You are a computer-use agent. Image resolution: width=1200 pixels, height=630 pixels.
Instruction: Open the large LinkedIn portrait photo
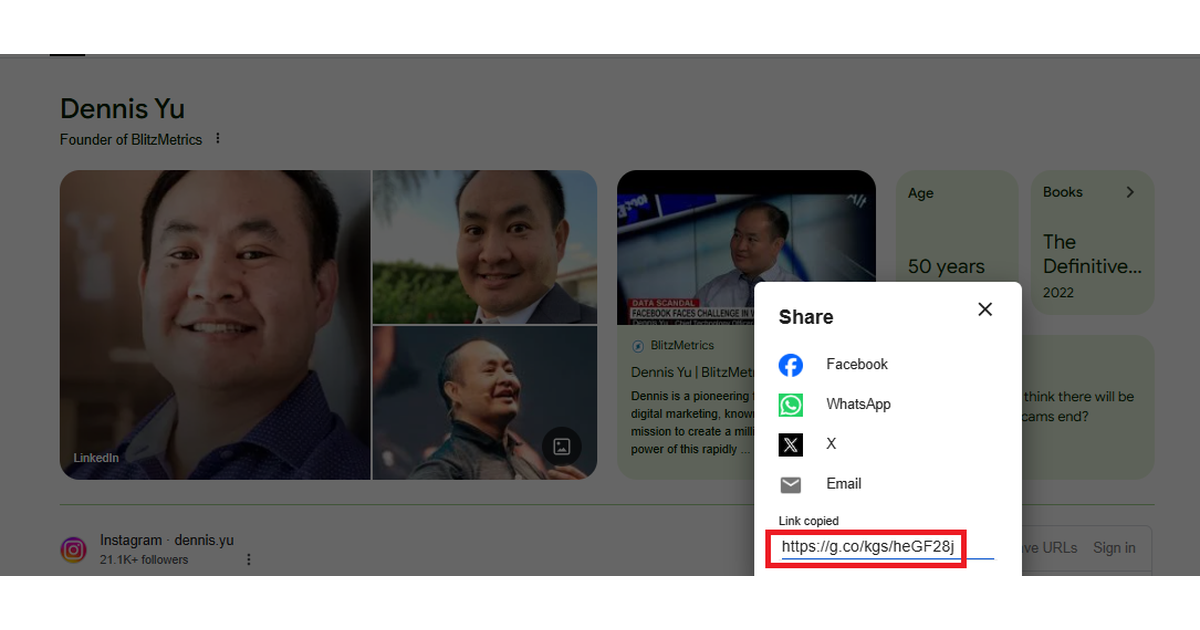click(x=214, y=324)
